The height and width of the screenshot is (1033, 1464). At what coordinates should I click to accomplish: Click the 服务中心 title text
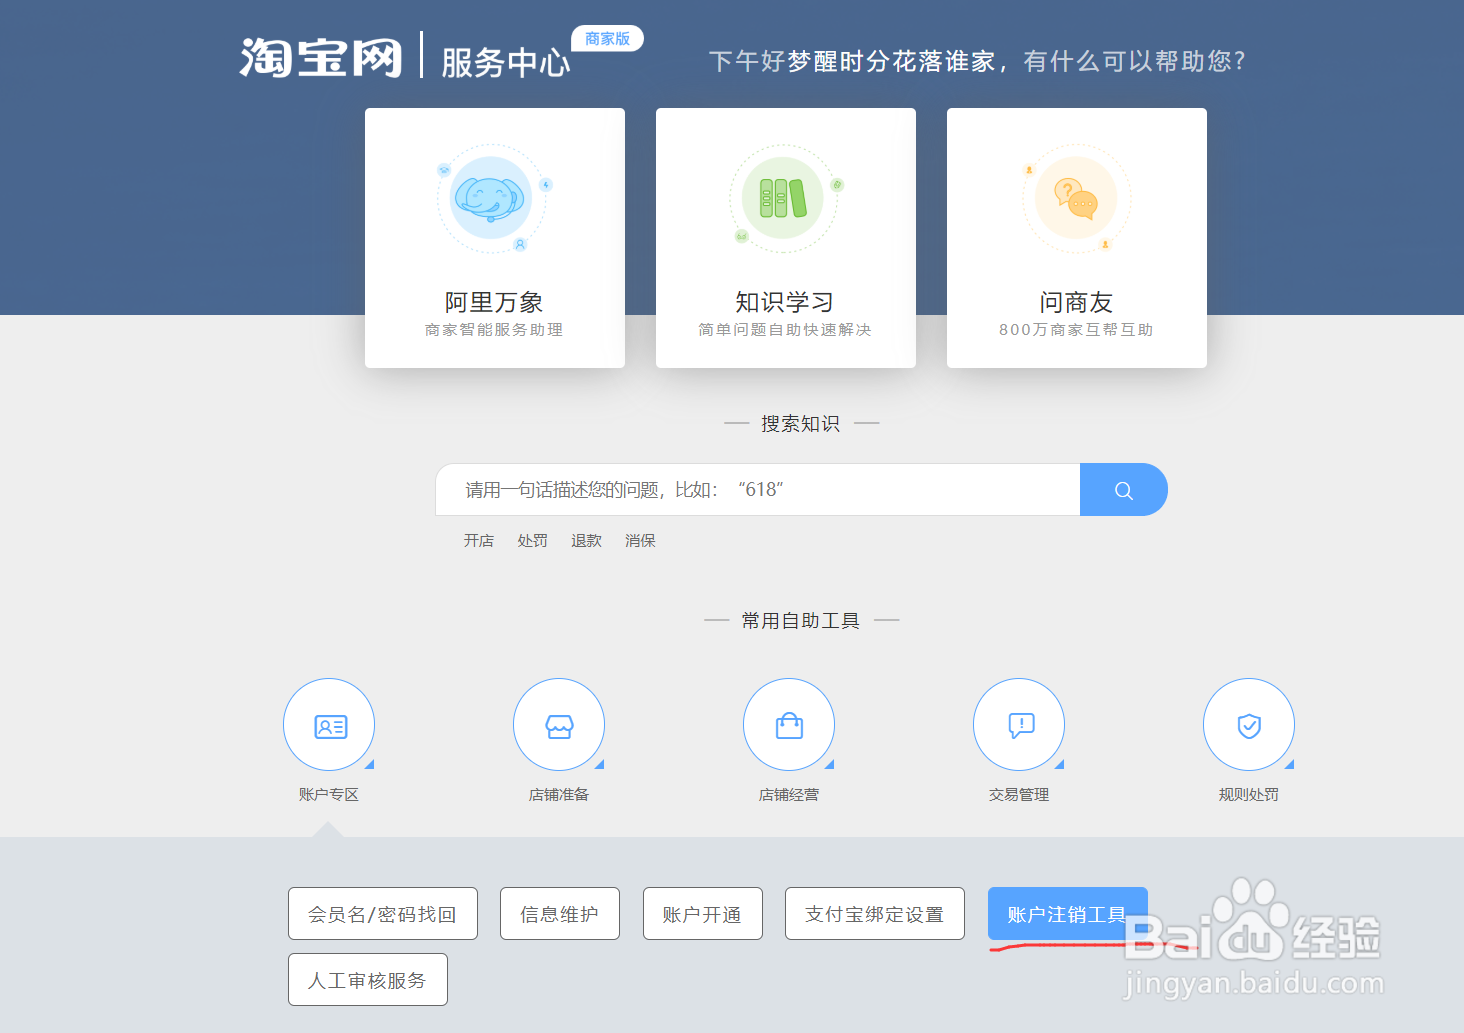(x=506, y=62)
